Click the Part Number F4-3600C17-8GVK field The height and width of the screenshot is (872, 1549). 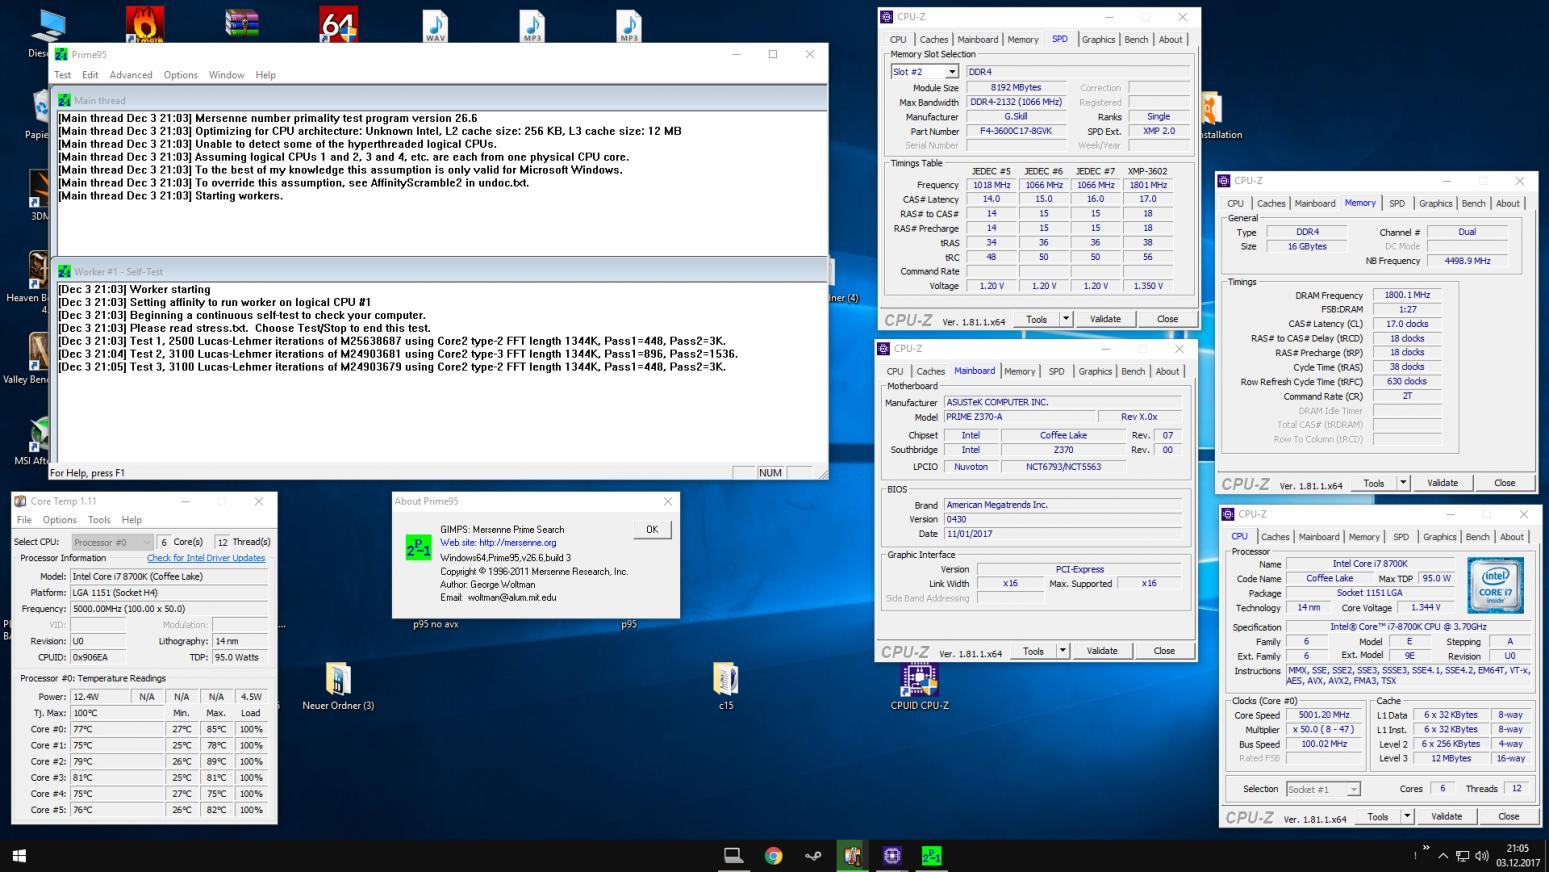pos(1016,131)
